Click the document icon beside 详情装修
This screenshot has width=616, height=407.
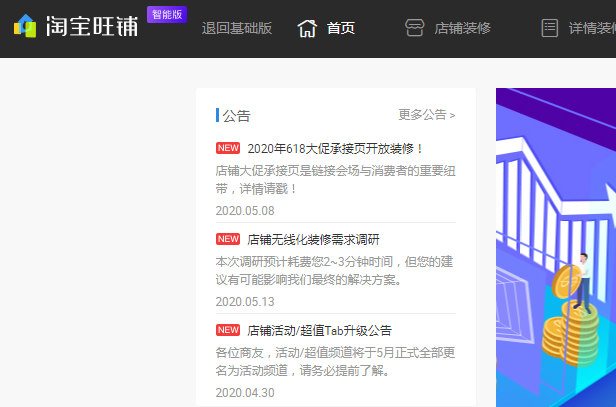click(550, 28)
